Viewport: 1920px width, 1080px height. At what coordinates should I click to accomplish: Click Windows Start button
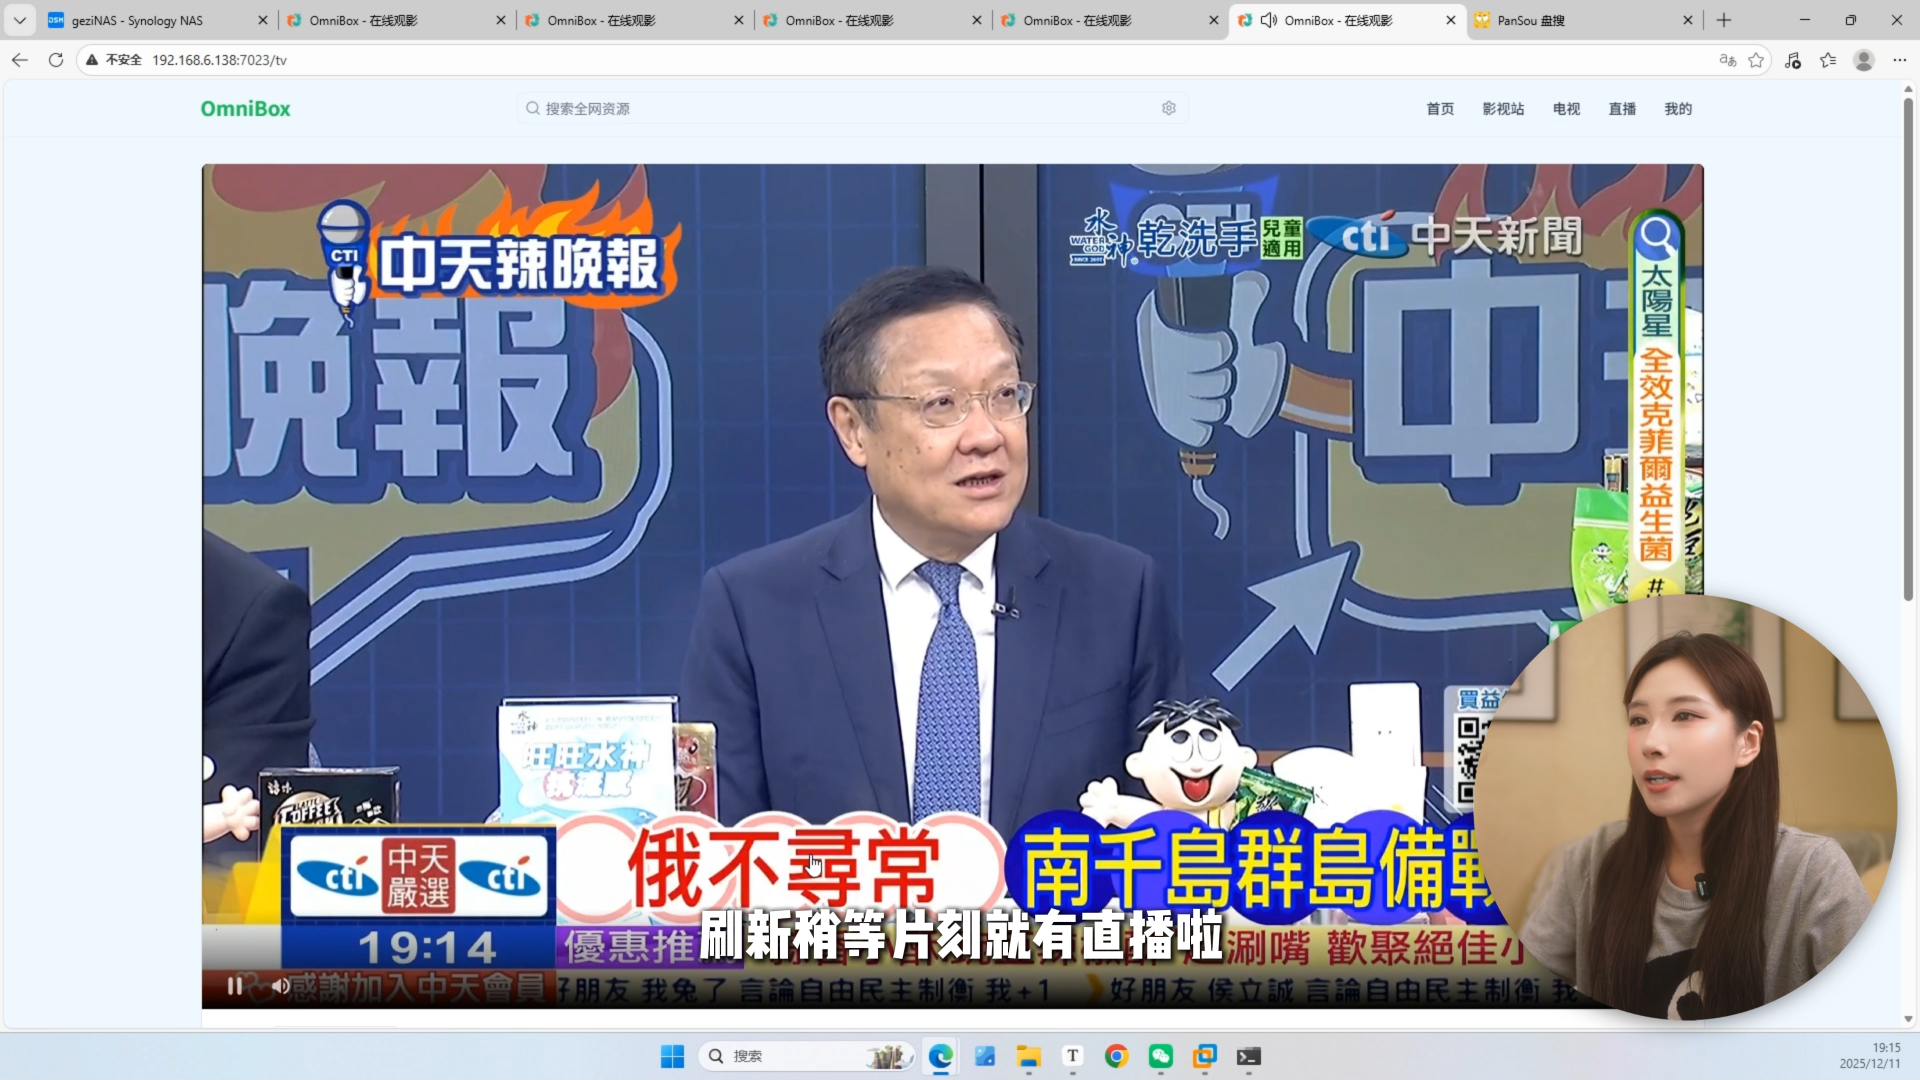click(672, 1056)
